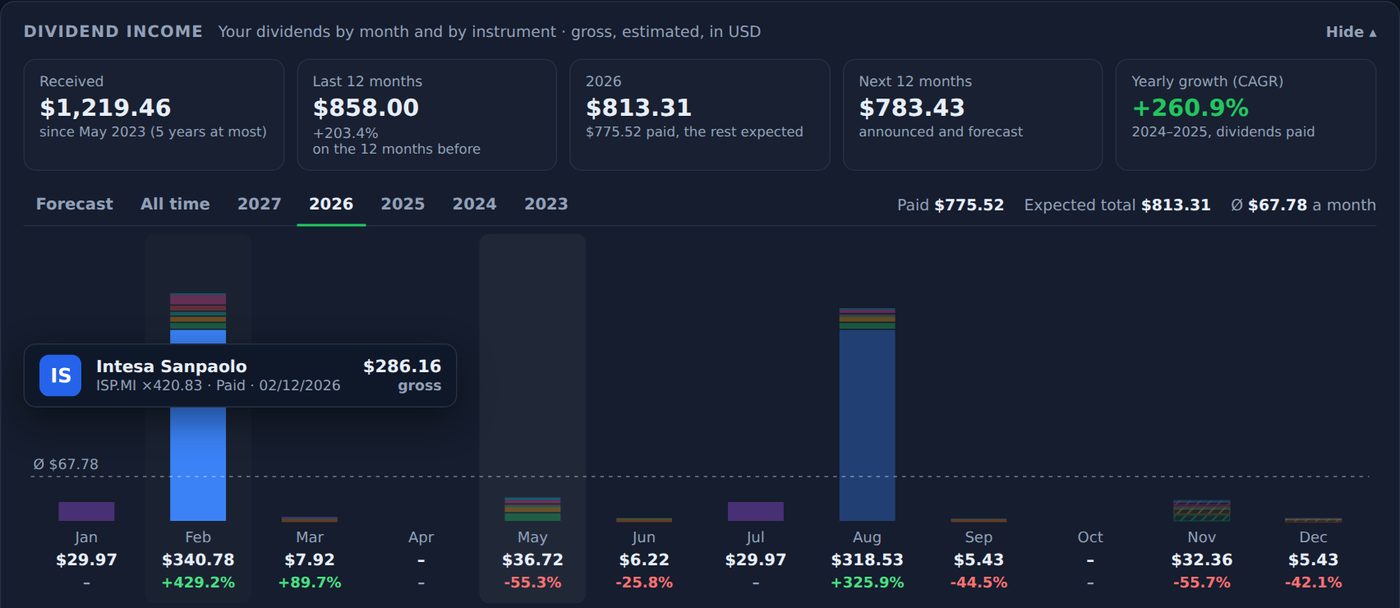Click the Paid $775.52 summary text
This screenshot has height=608, width=1400.
(x=950, y=205)
